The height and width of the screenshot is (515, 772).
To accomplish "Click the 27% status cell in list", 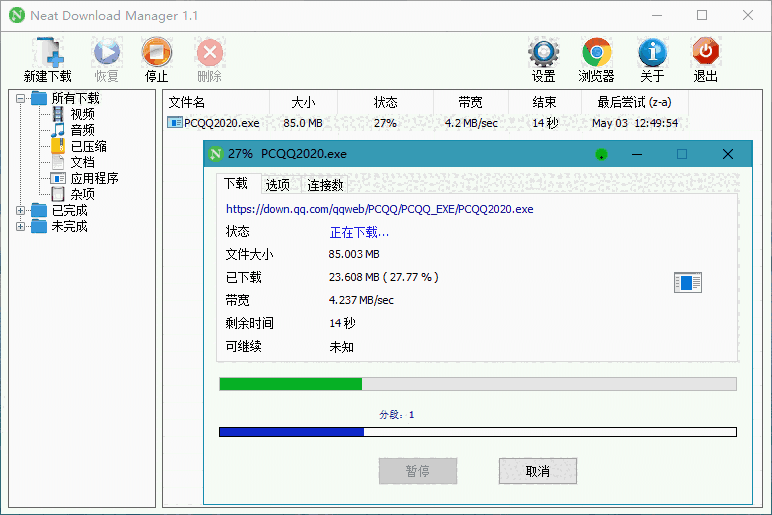I will coord(385,123).
